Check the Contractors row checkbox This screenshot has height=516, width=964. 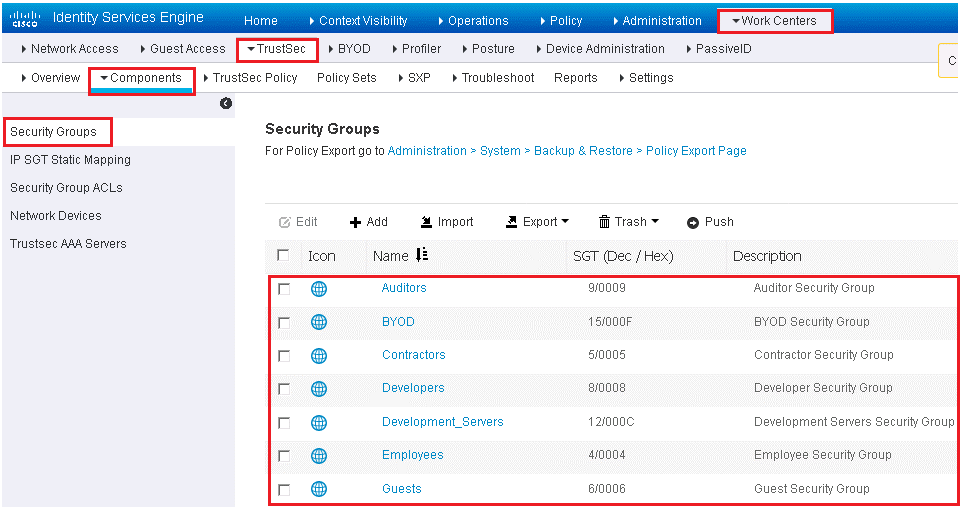[x=283, y=355]
